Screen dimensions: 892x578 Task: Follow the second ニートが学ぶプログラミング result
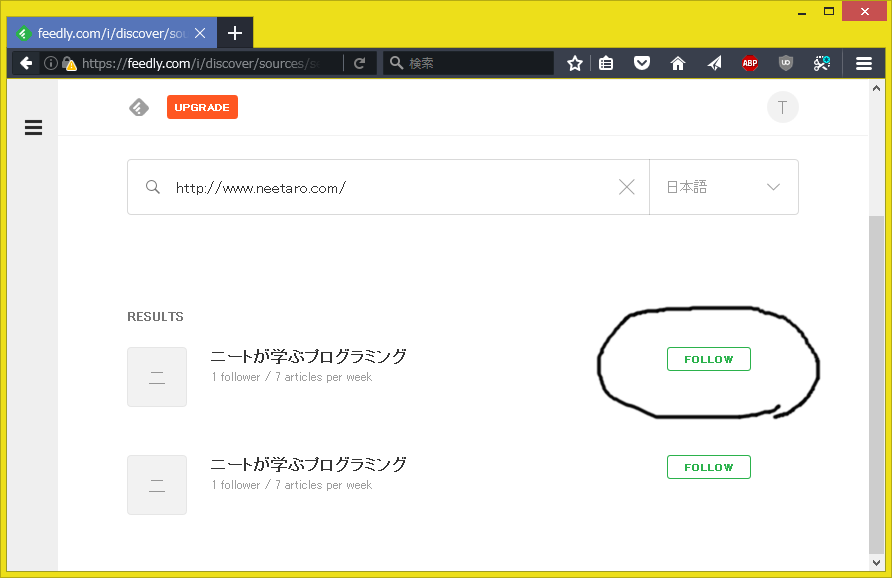click(708, 467)
